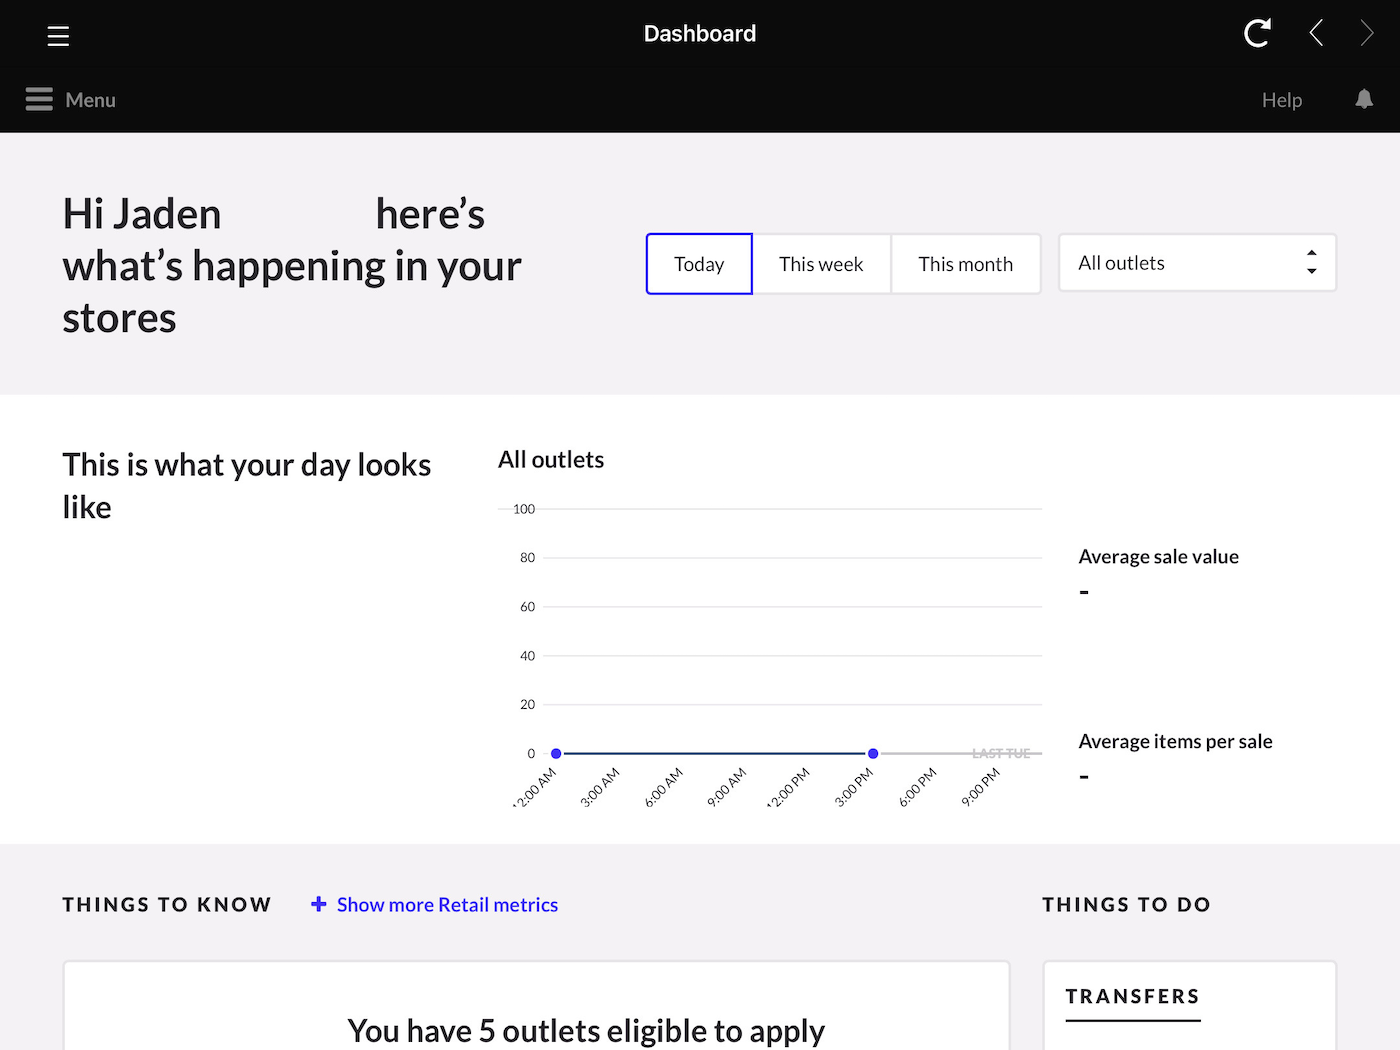Click the Show more Retail metrics link
This screenshot has width=1400, height=1050.
click(x=446, y=903)
